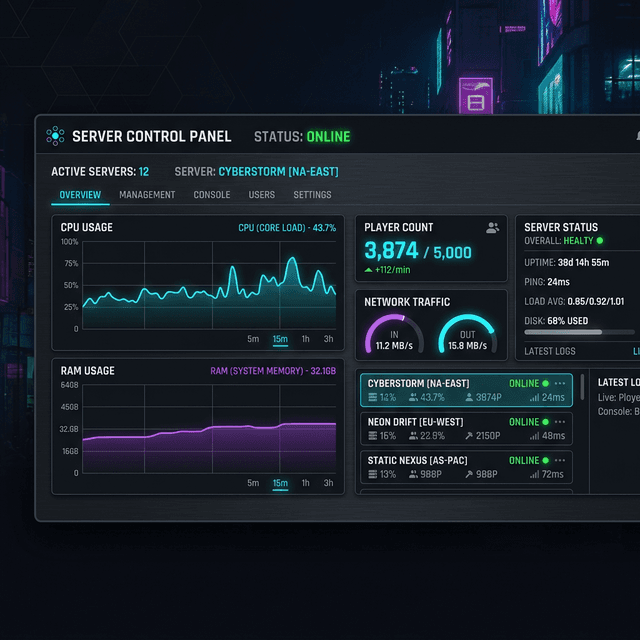Click the server stack icon in Cyberstorm row
This screenshot has height=640, width=640.
[x=373, y=397]
